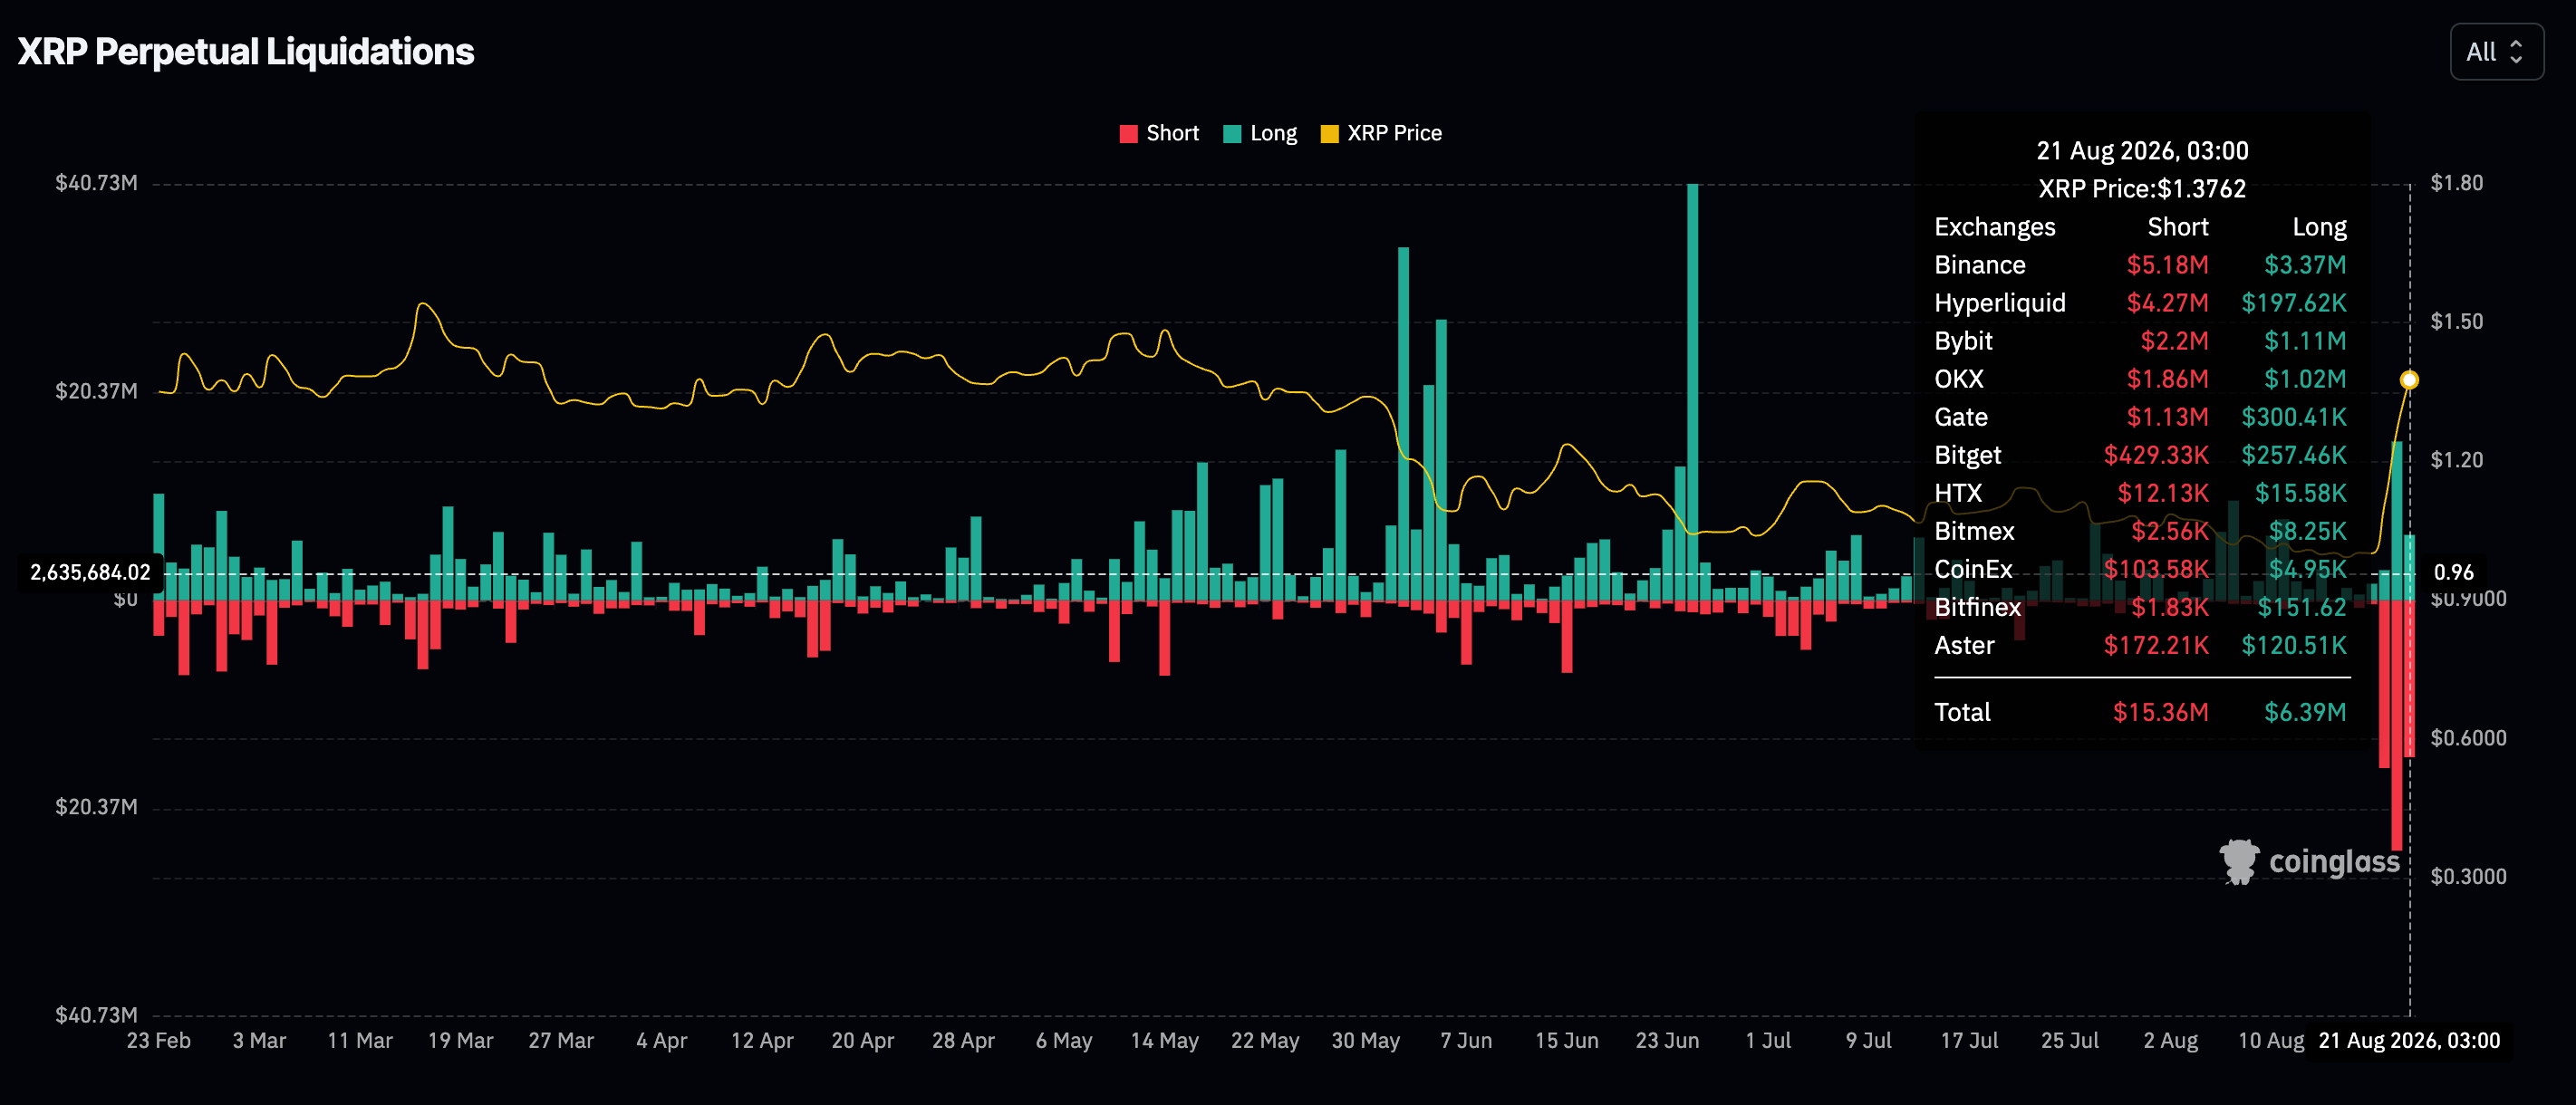Click the '2,635,684.02' crosshair value label
This screenshot has height=1105, width=2576.
tap(90, 573)
